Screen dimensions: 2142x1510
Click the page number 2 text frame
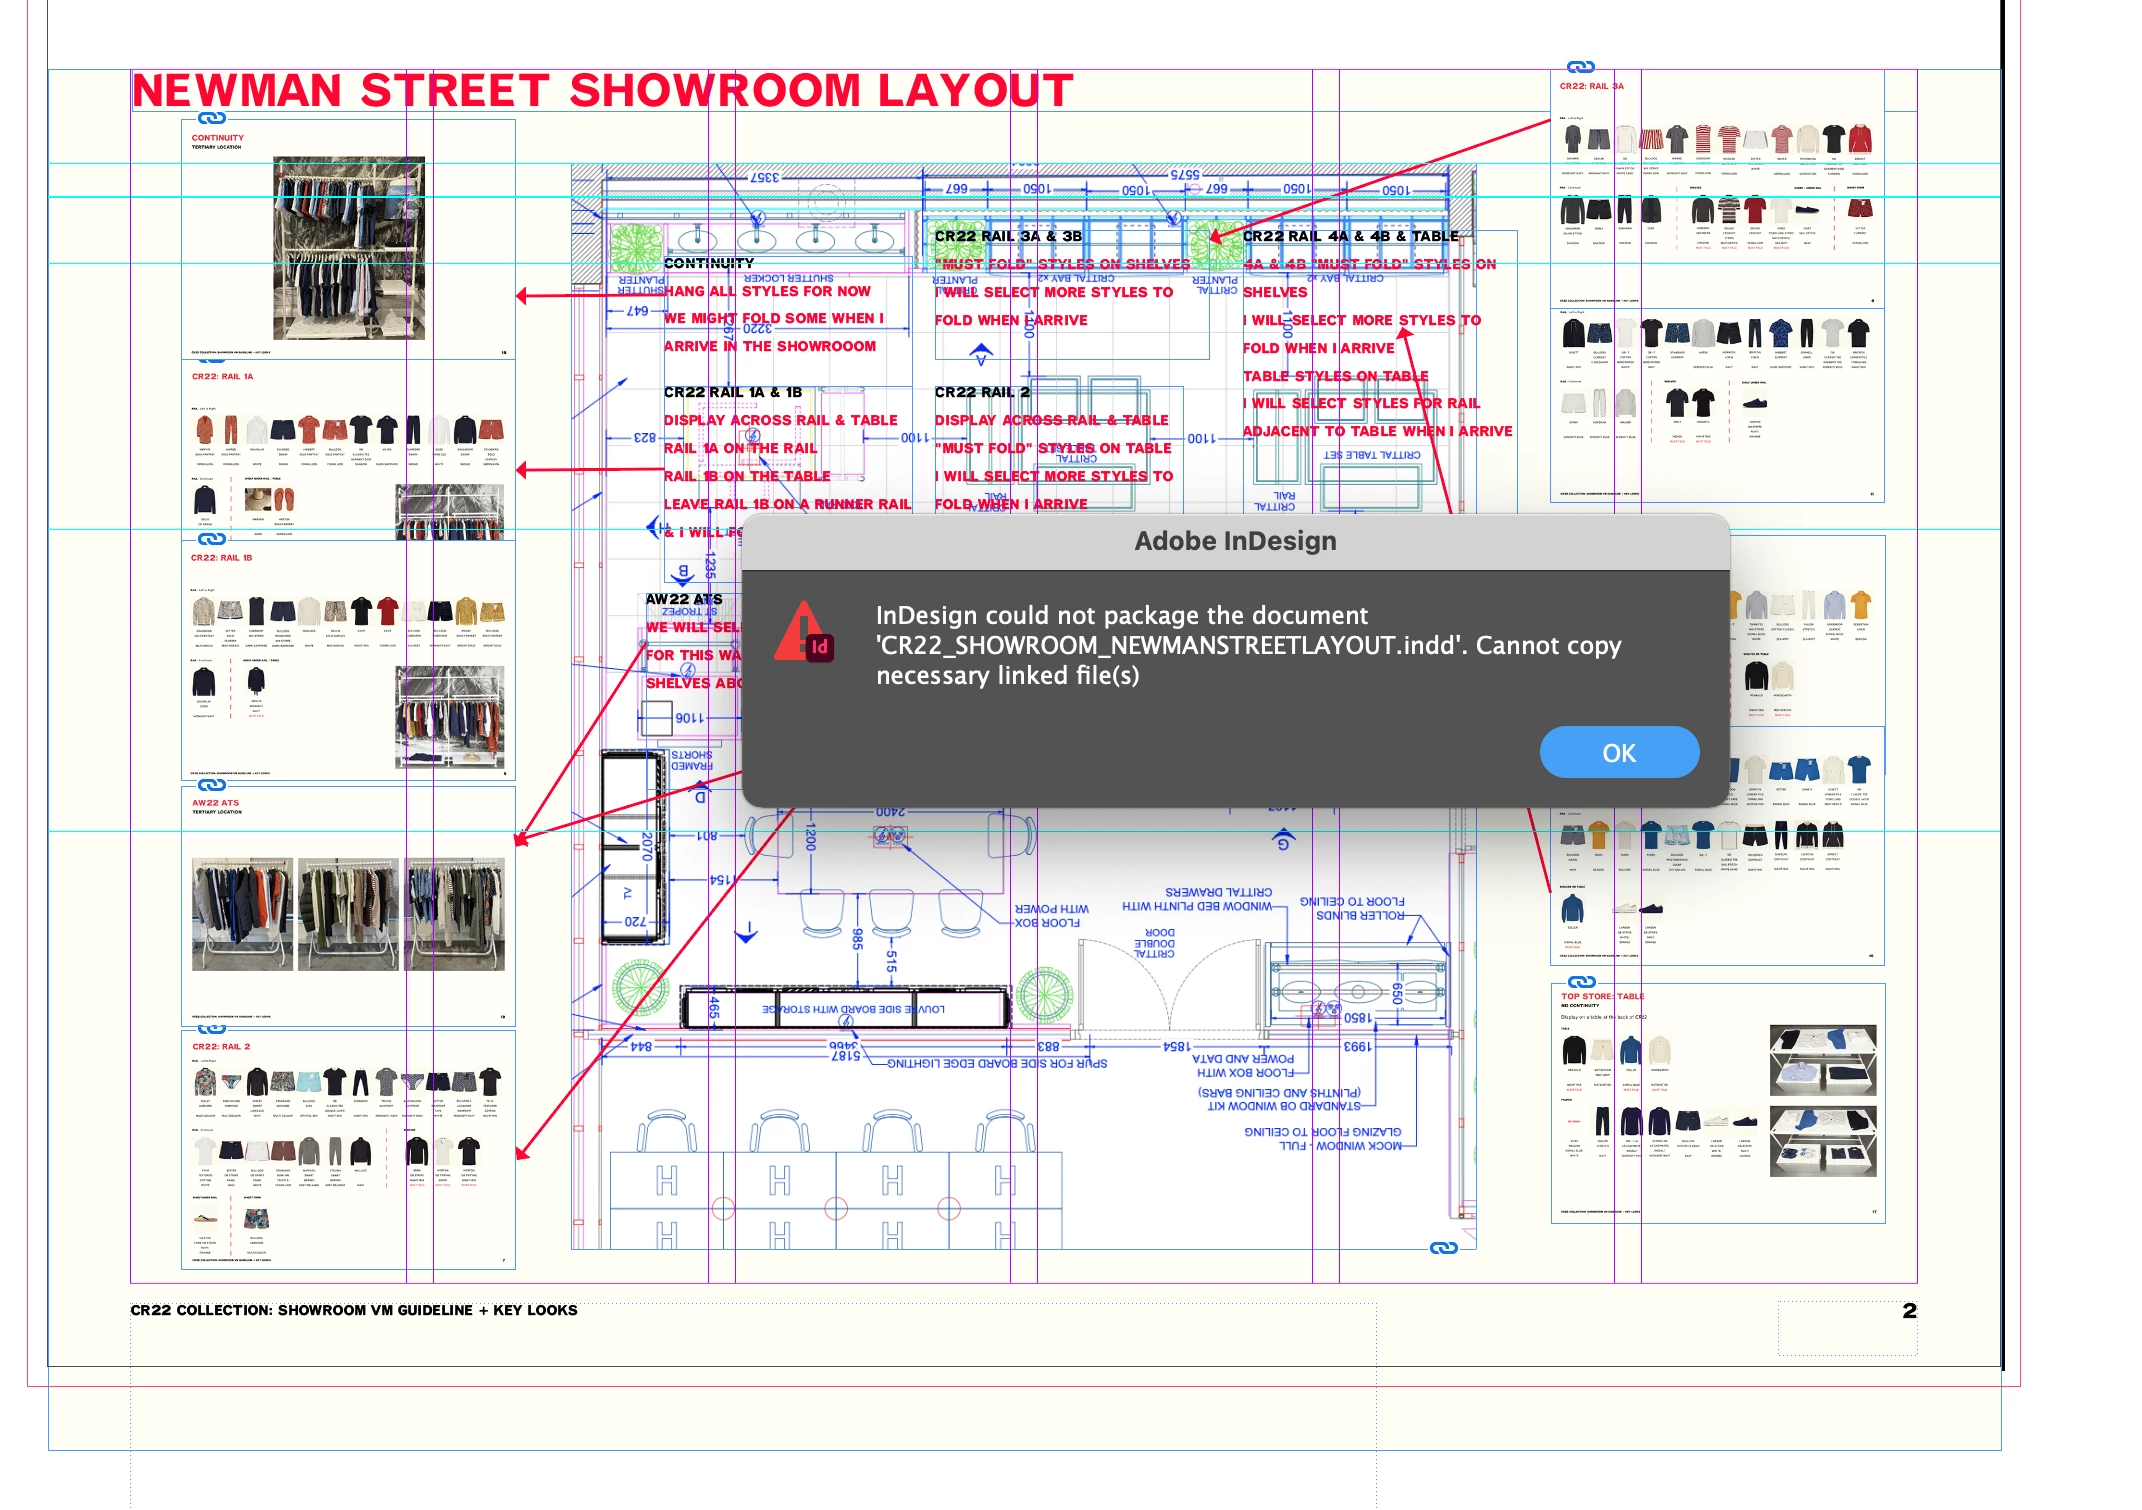1908,1311
